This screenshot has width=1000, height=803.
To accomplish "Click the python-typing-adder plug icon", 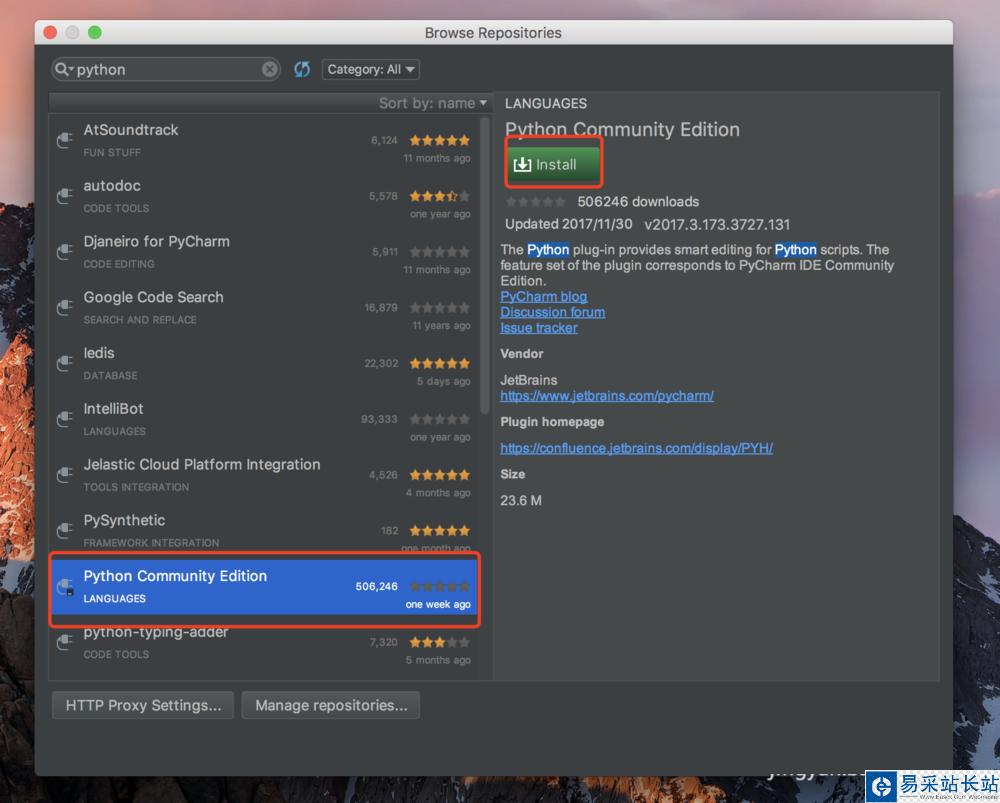I will coord(64,642).
